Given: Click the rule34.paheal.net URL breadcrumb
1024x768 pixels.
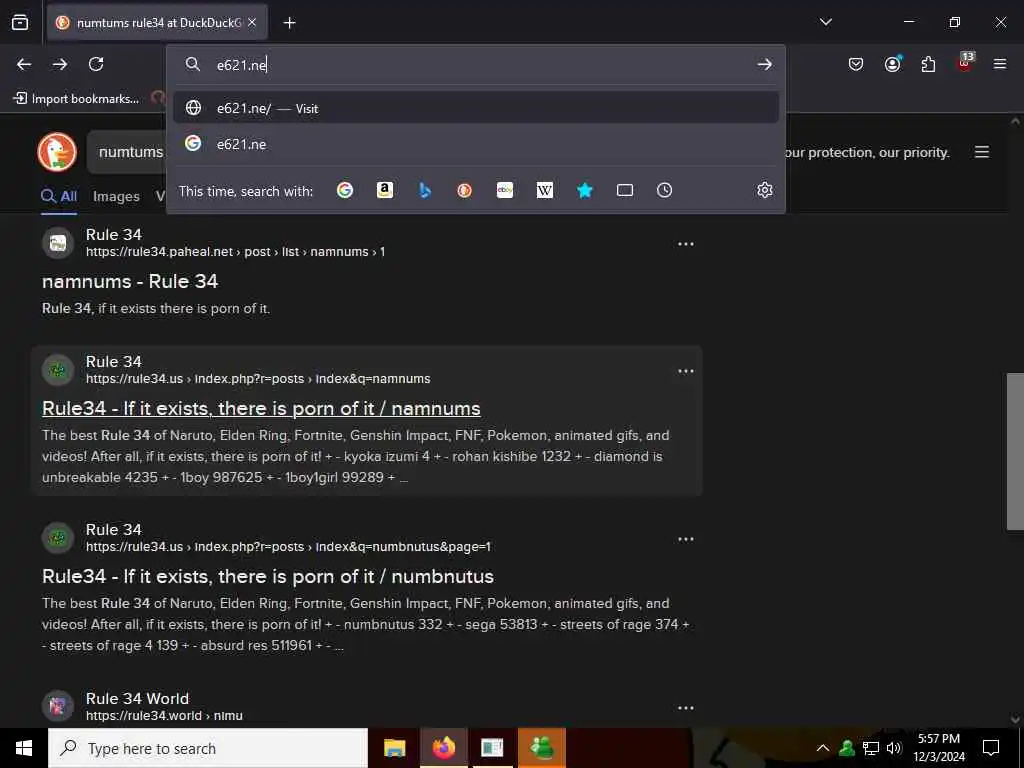Looking at the screenshot, I should click(235, 251).
